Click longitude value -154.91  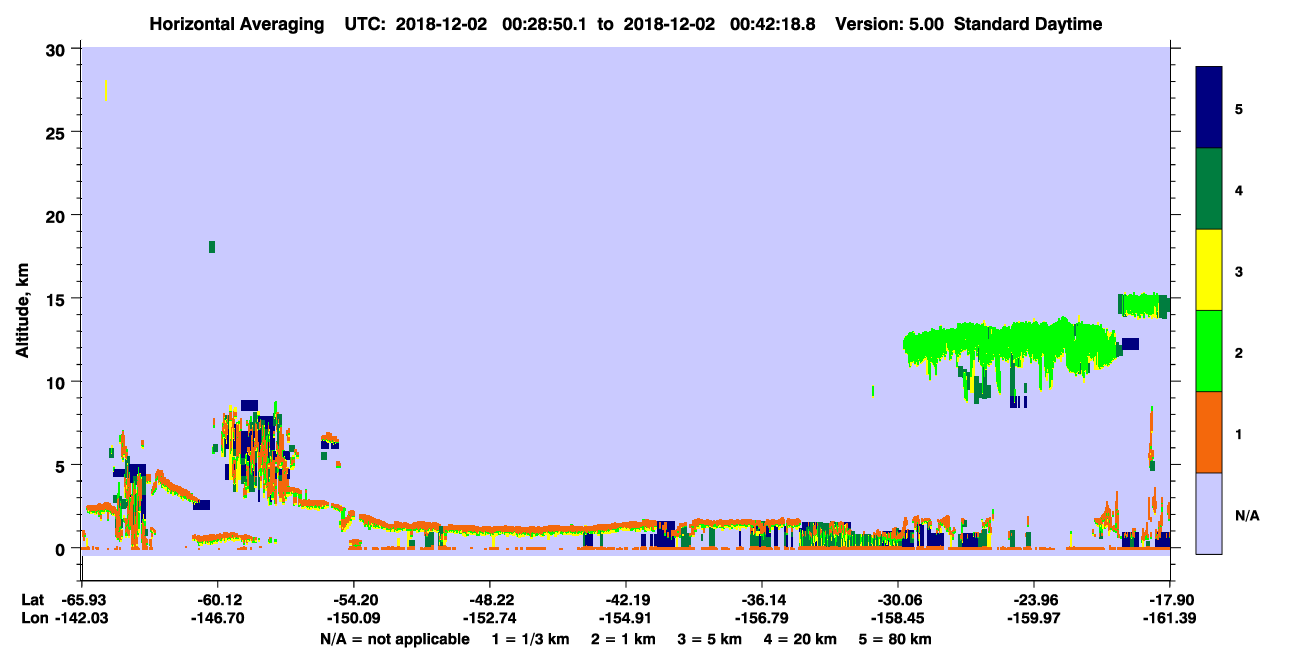626,619
